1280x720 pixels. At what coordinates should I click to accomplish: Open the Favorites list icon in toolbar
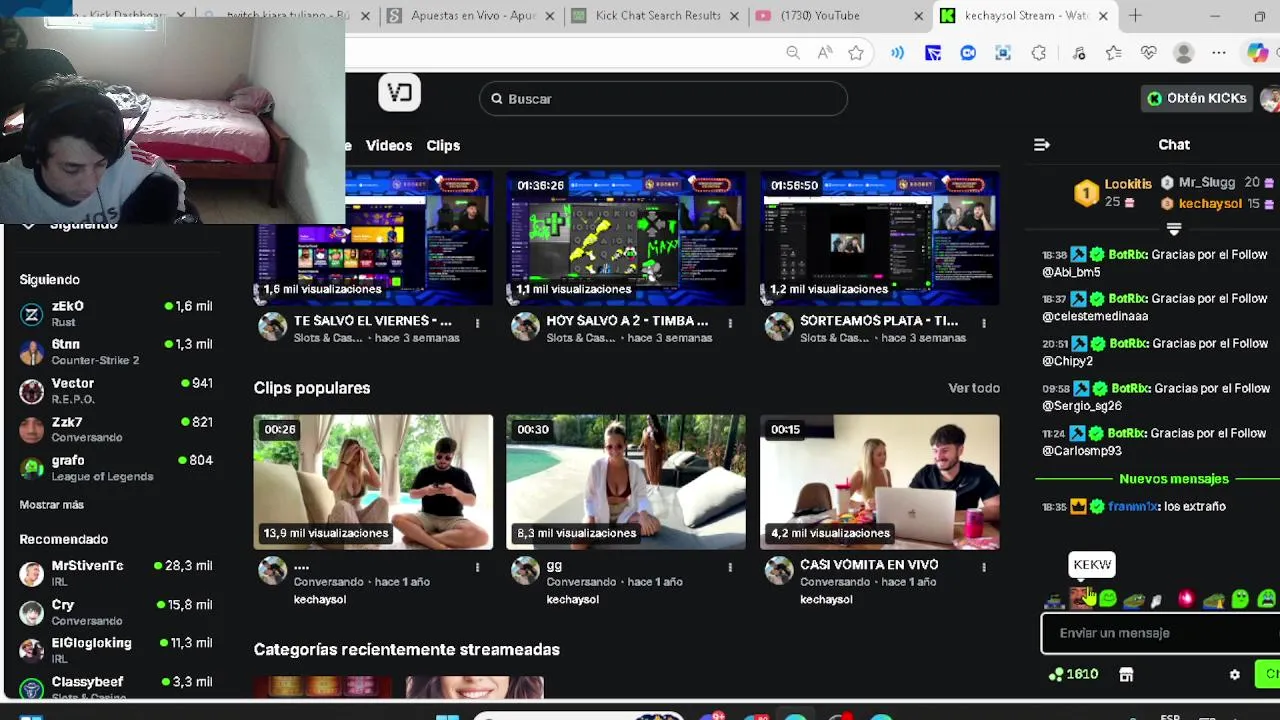[1114, 53]
